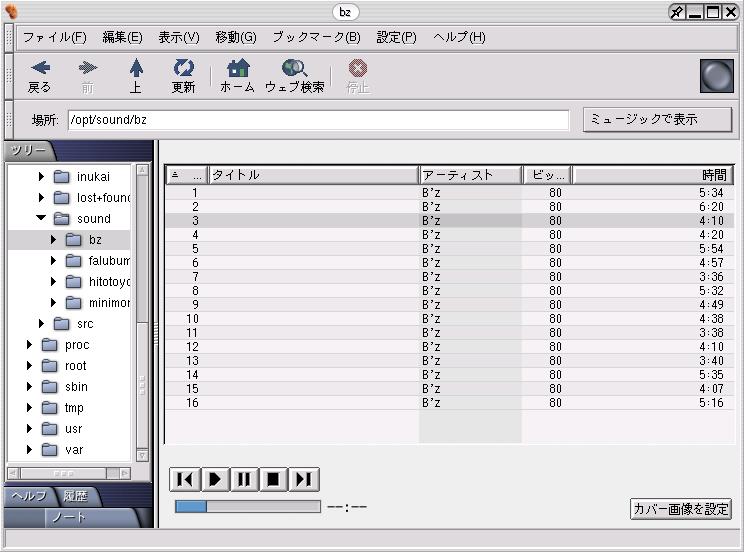Sort by the 時間 column header
The image size is (744, 552).
pos(653,175)
